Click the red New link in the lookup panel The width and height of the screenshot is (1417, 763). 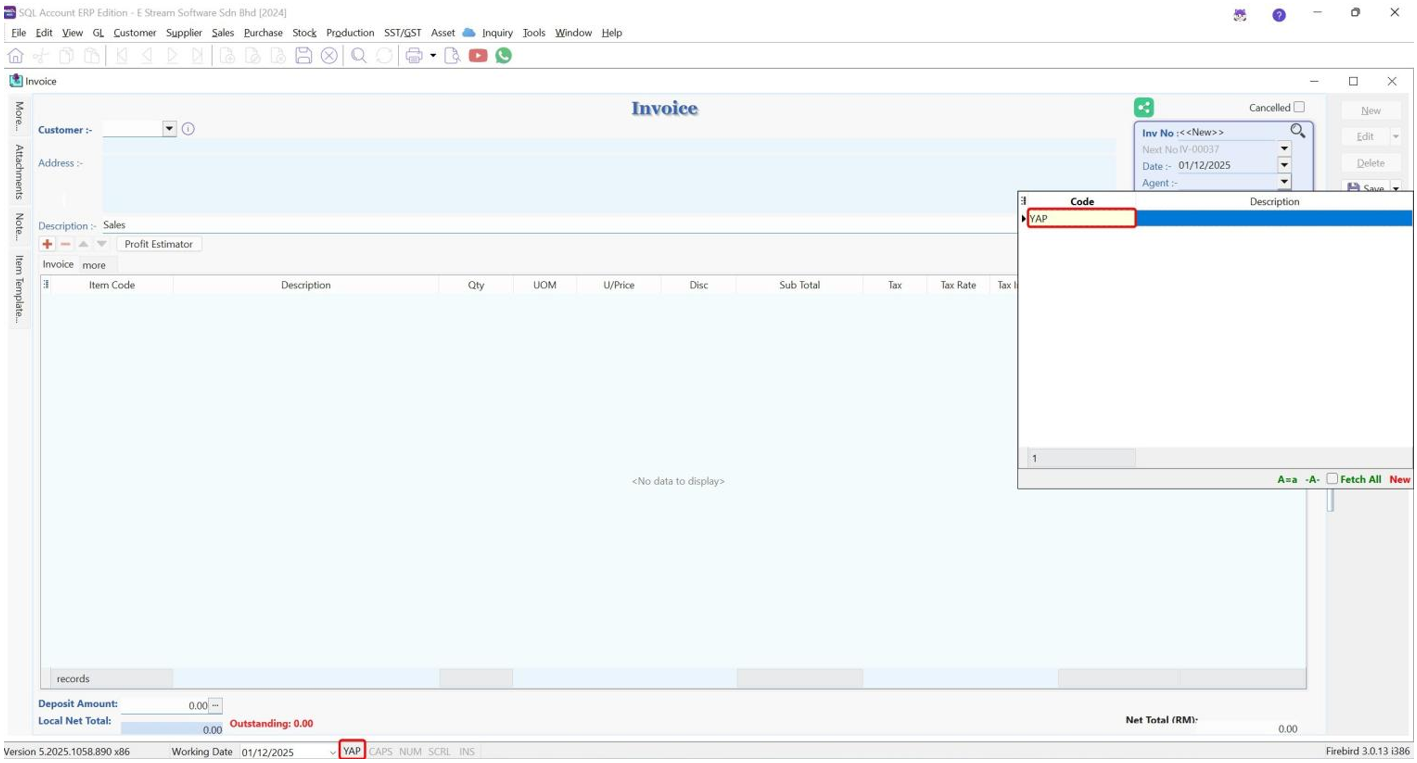click(x=1399, y=479)
